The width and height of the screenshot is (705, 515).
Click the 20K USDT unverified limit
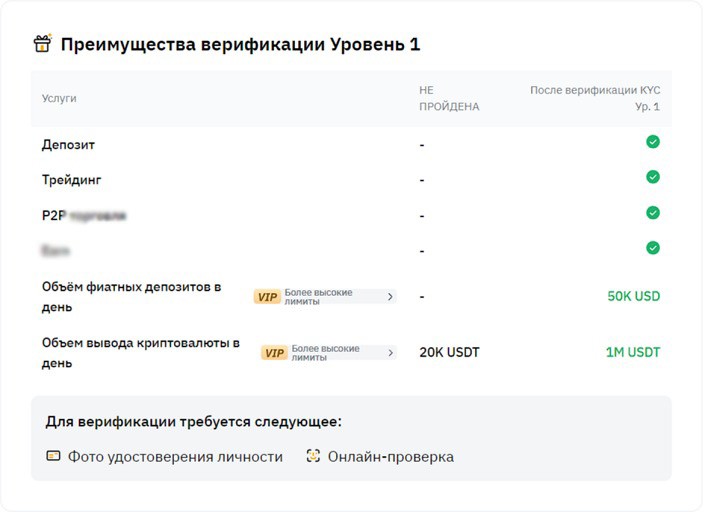[x=449, y=353]
